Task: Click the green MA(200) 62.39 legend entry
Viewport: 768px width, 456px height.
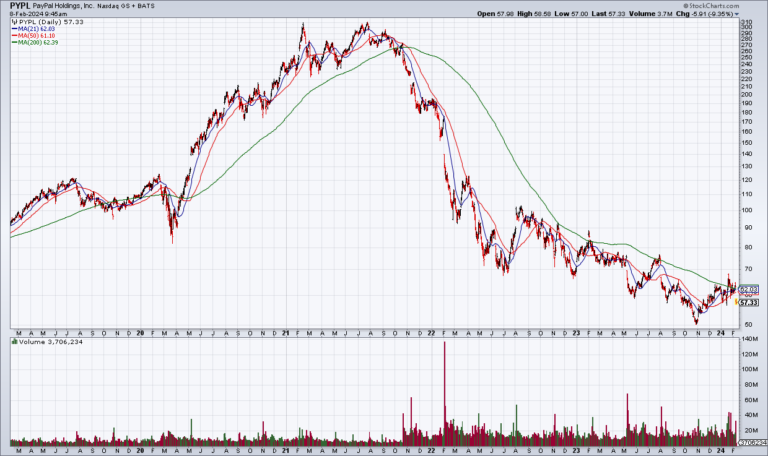Action: (35, 43)
